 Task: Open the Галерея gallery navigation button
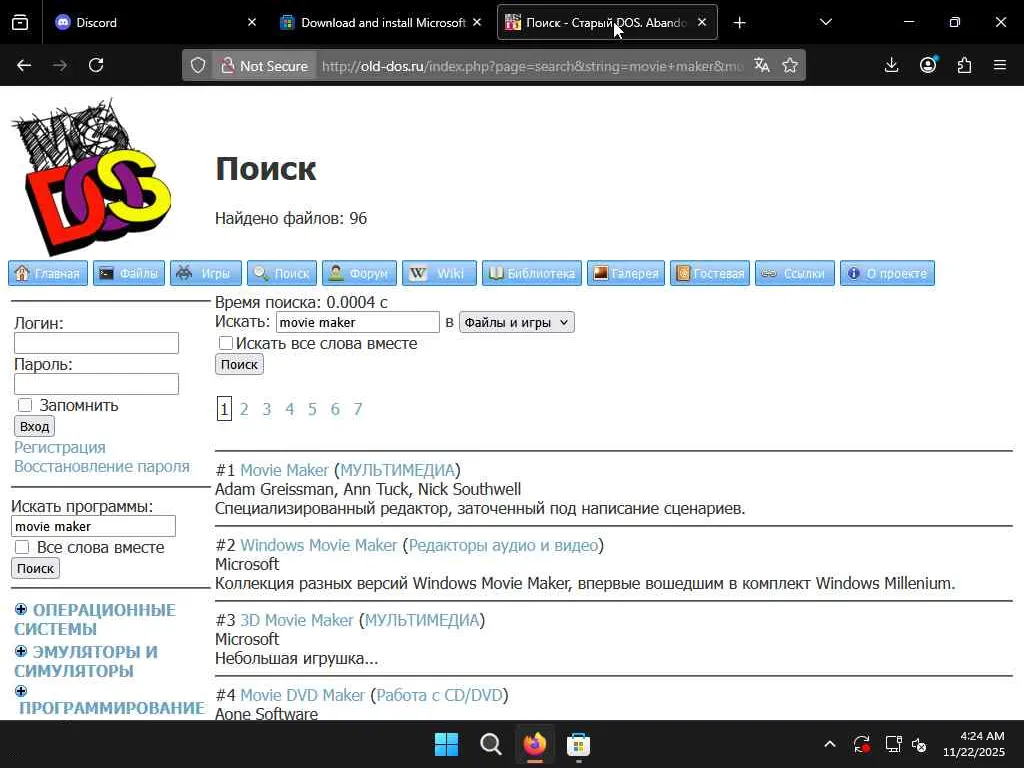coord(626,273)
